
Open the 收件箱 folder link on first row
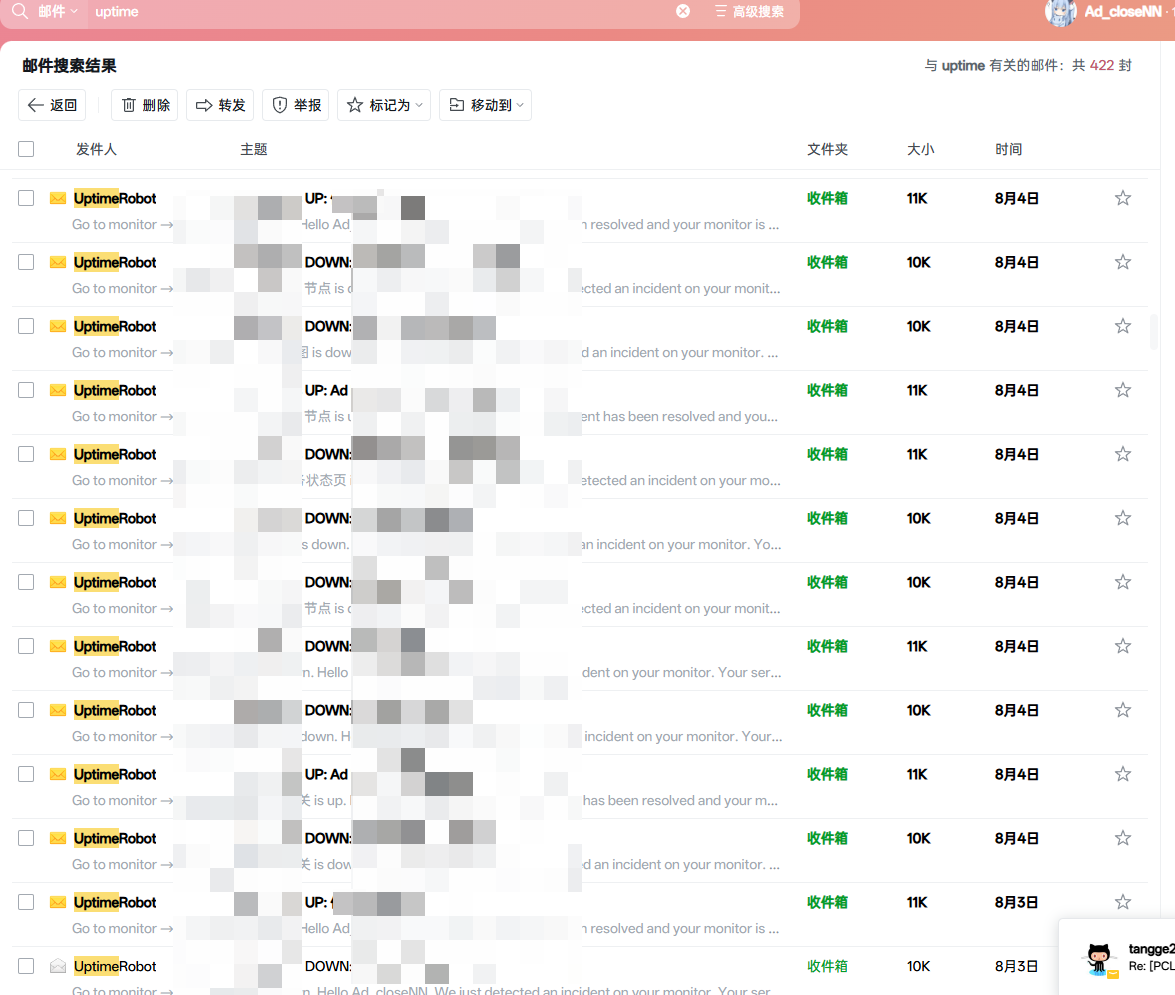(827, 198)
